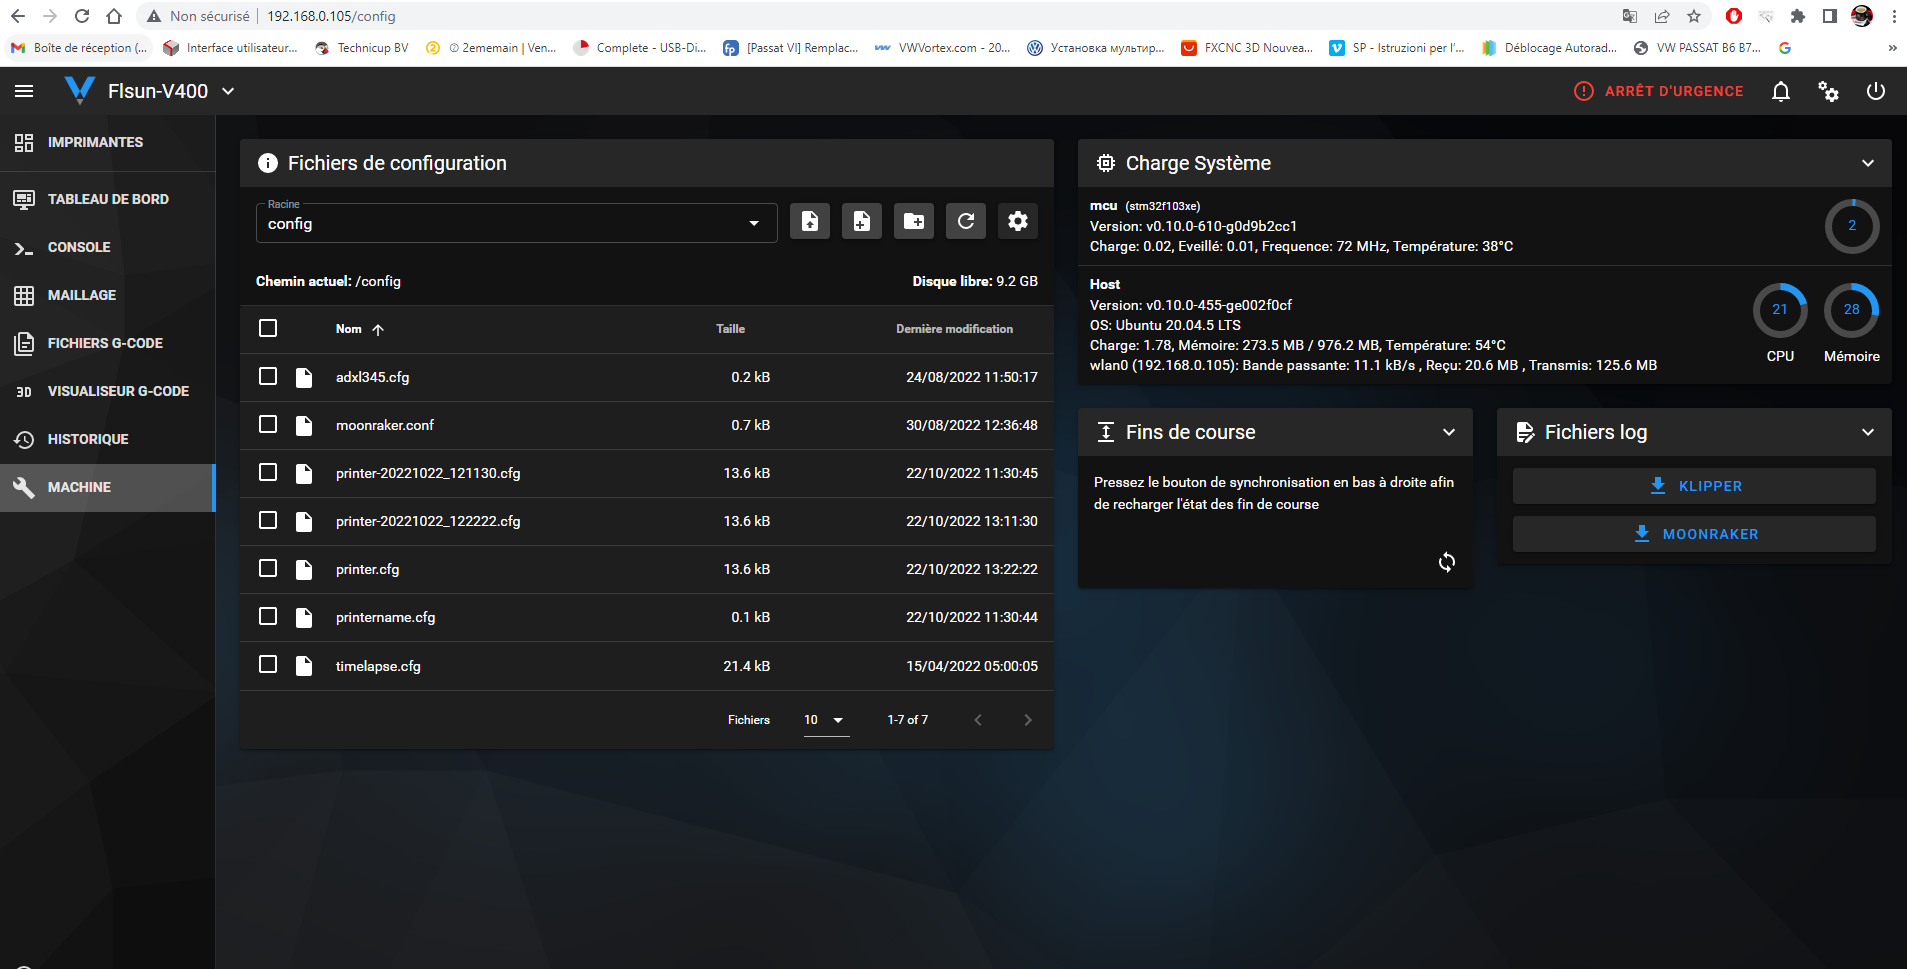The image size is (1907, 969).
Task: Click the browser translate page icon
Action: pos(1630,16)
